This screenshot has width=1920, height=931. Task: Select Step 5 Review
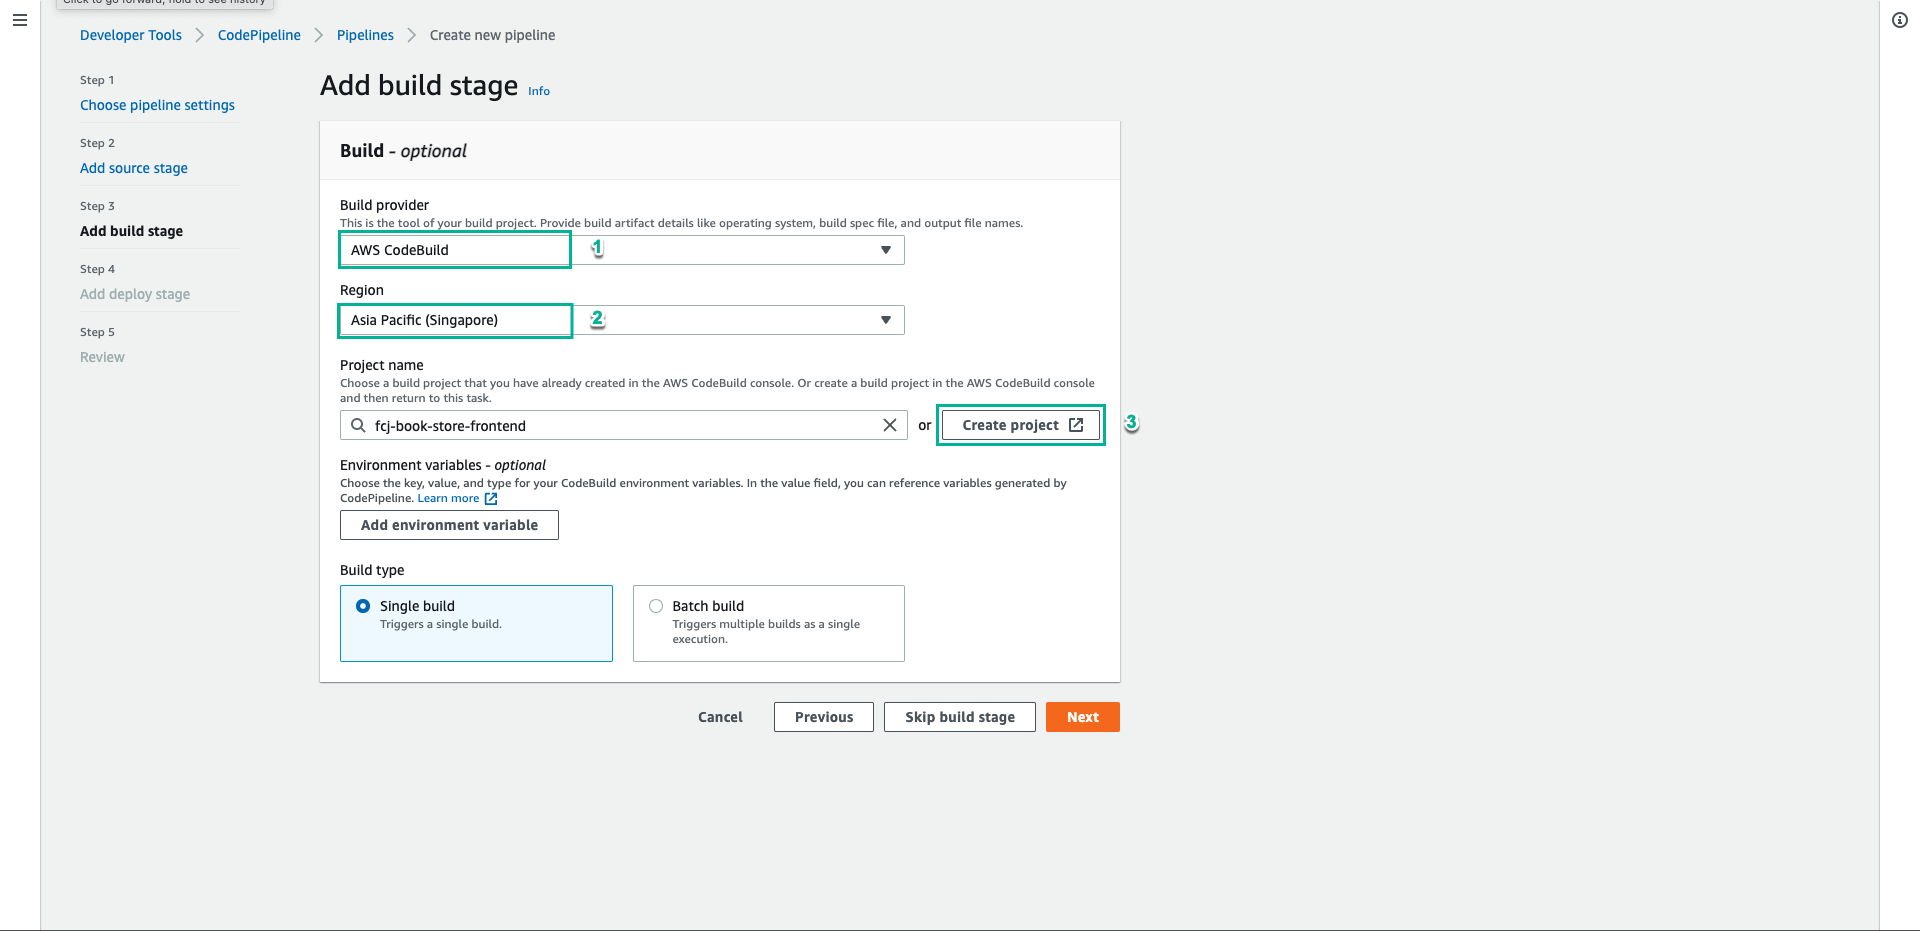point(102,357)
